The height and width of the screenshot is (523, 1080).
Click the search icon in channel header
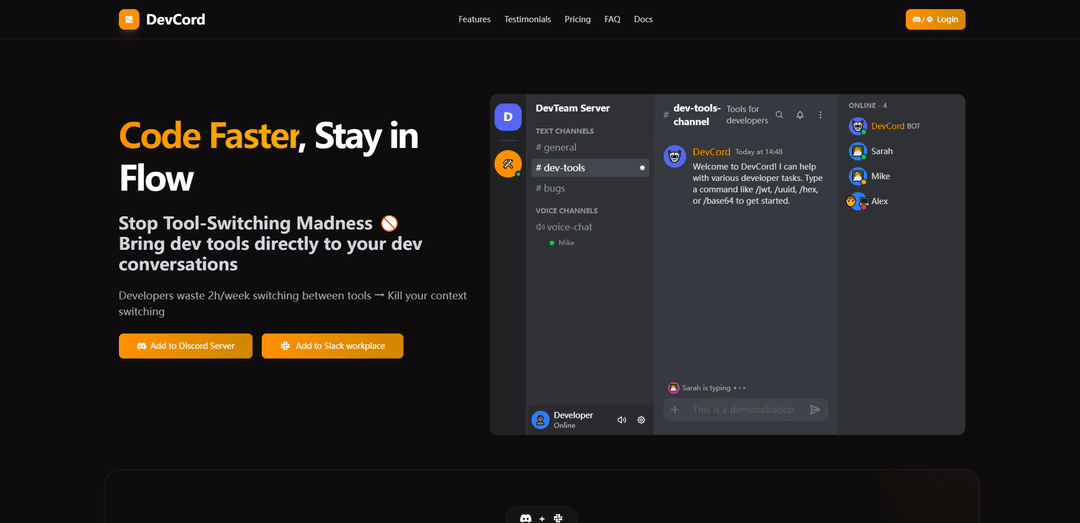coord(780,115)
